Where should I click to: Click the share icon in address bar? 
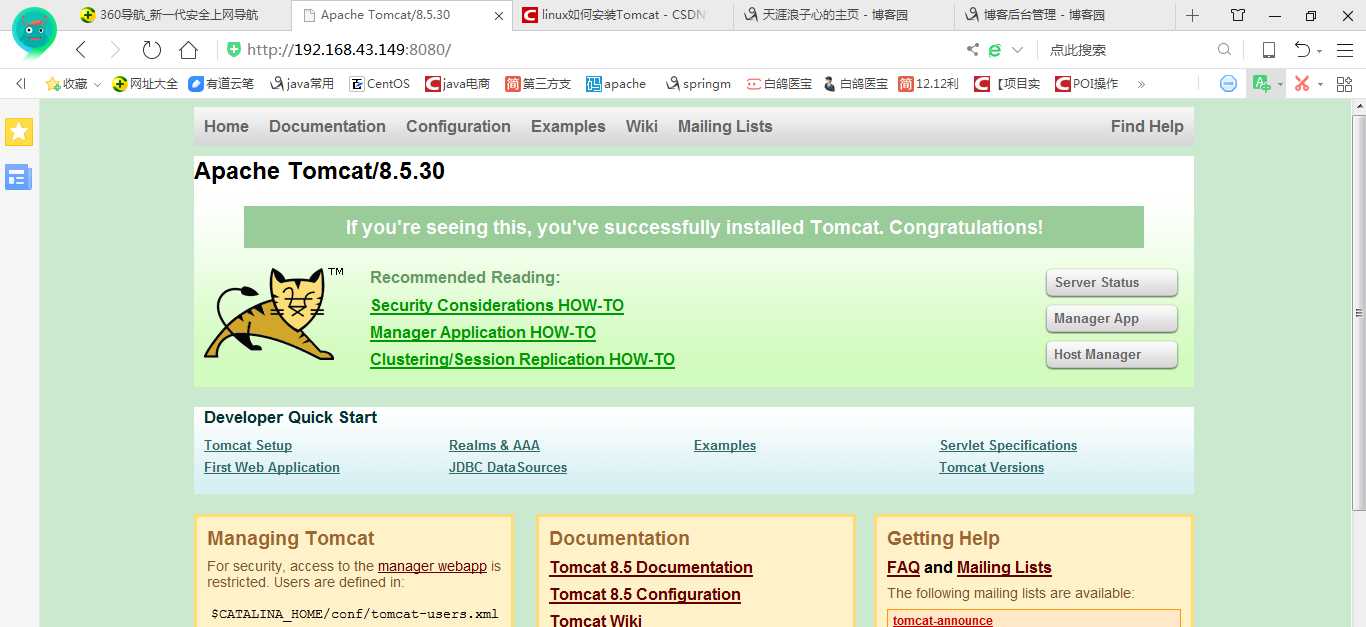click(973, 50)
